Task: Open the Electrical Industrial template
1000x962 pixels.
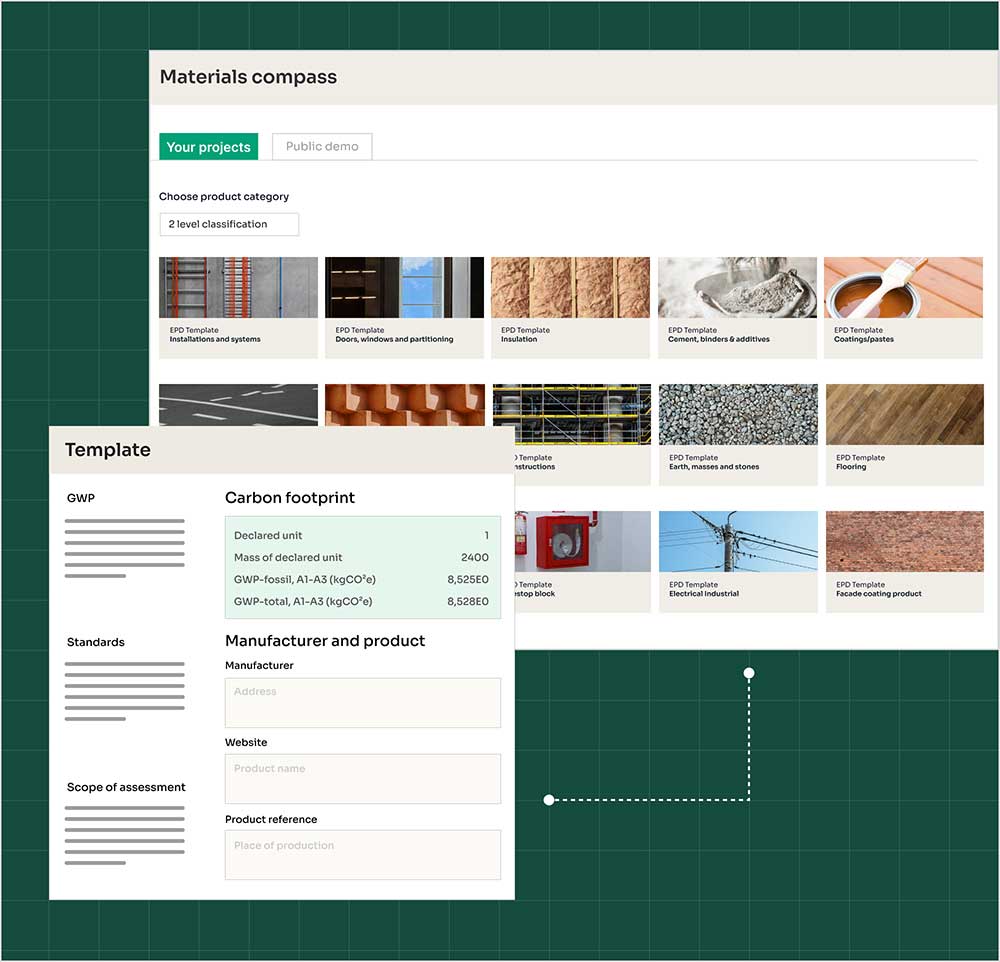Action: [x=737, y=561]
